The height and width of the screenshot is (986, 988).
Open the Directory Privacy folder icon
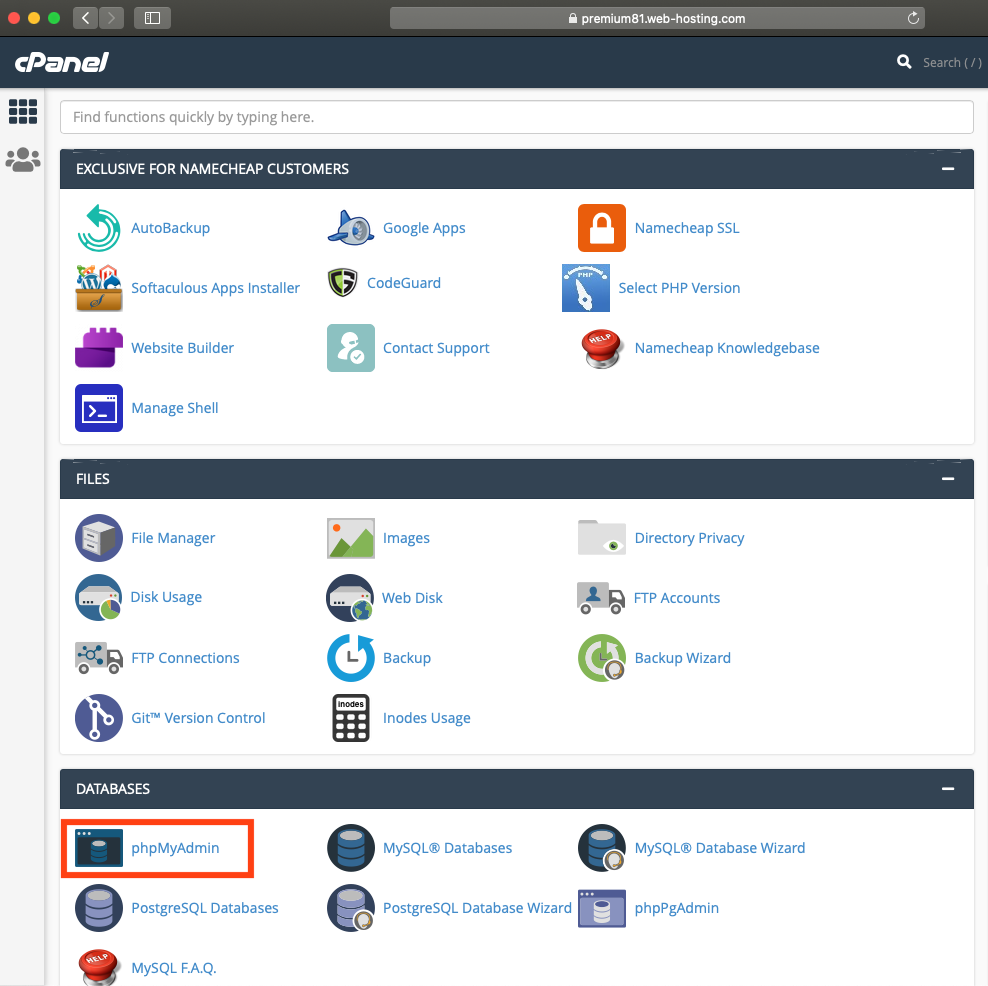[602, 538]
